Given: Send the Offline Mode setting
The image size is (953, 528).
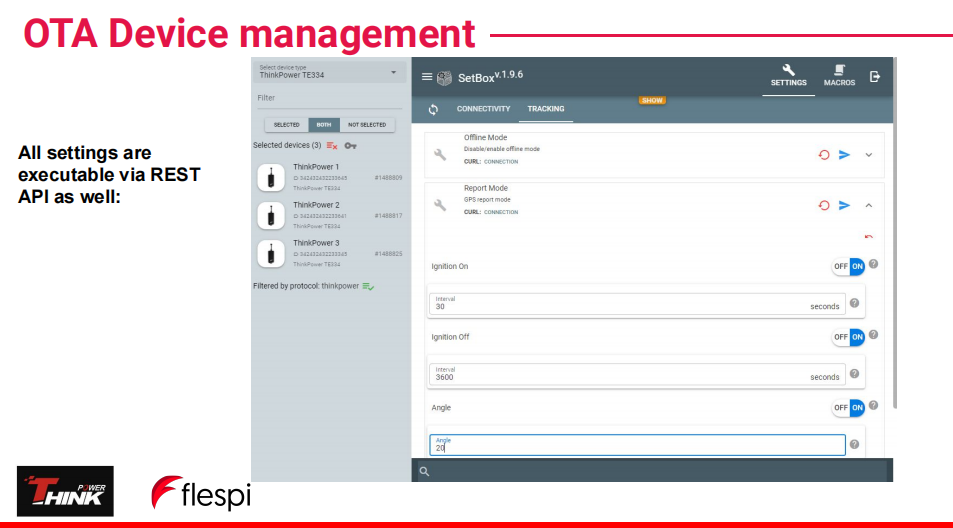Looking at the screenshot, I should (845, 155).
